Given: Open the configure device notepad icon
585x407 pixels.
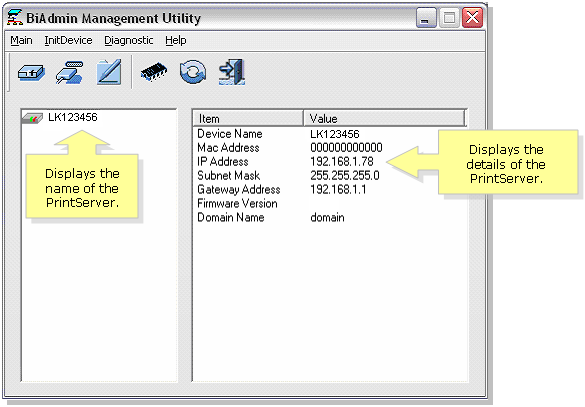Looking at the screenshot, I should pos(109,72).
